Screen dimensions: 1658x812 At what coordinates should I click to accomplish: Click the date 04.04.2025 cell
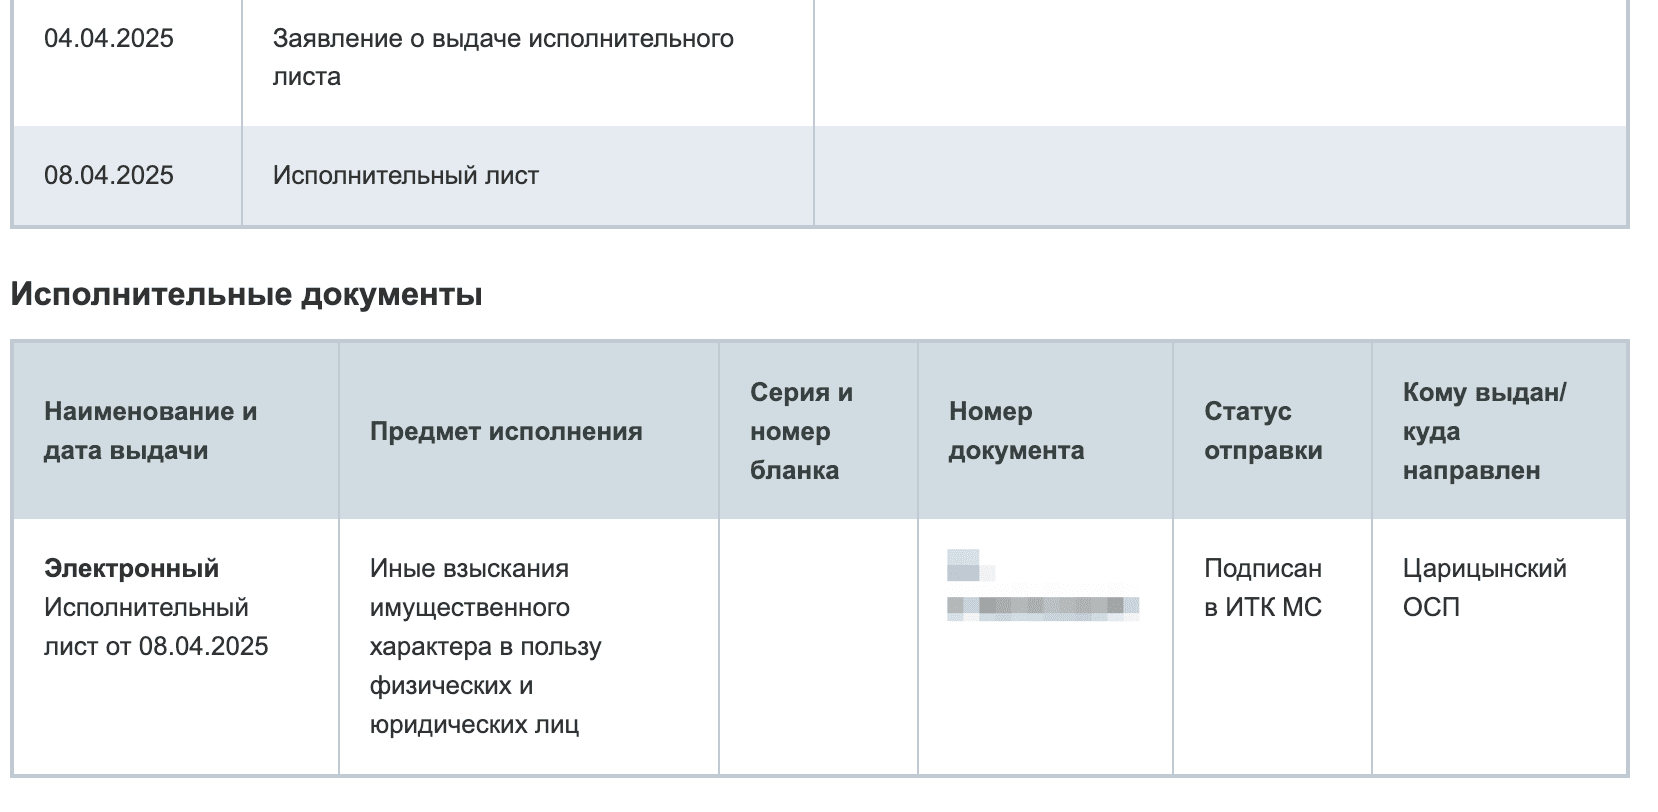[x=108, y=39]
